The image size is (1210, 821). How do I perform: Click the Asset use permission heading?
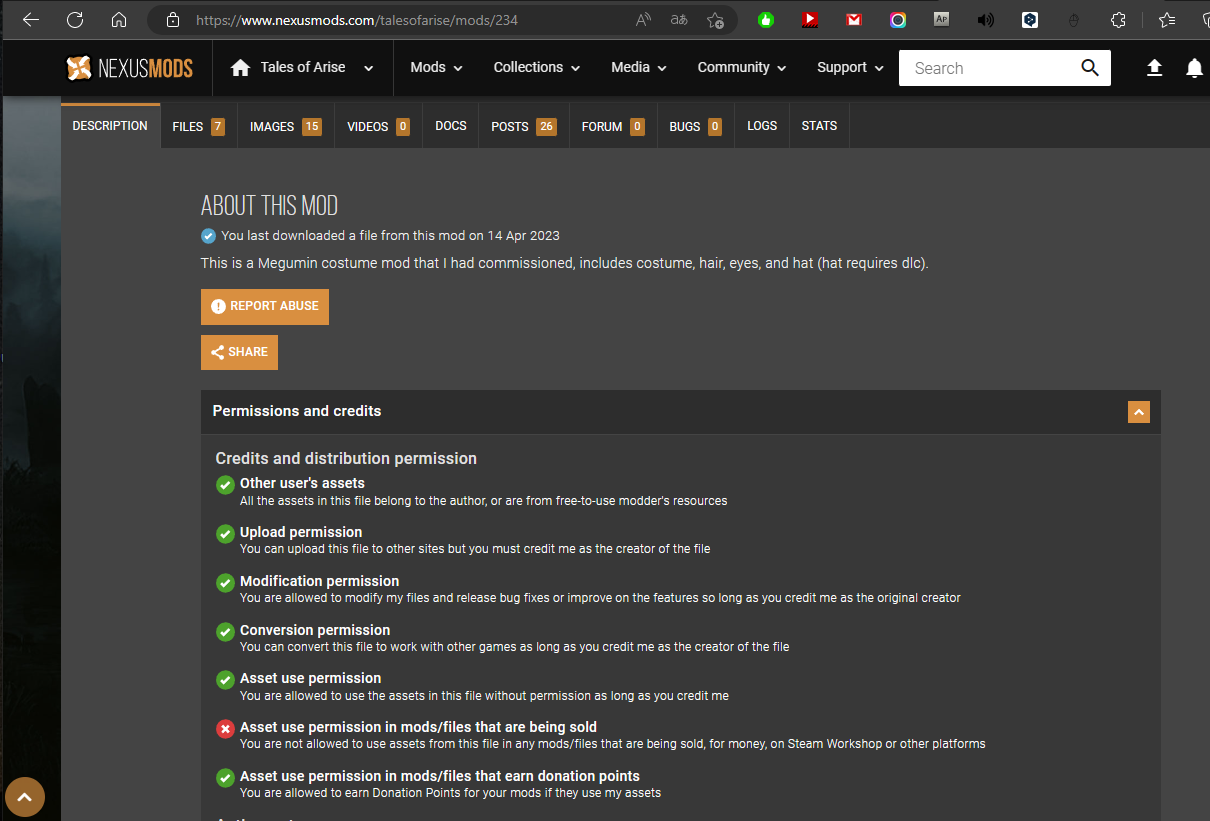coord(311,678)
